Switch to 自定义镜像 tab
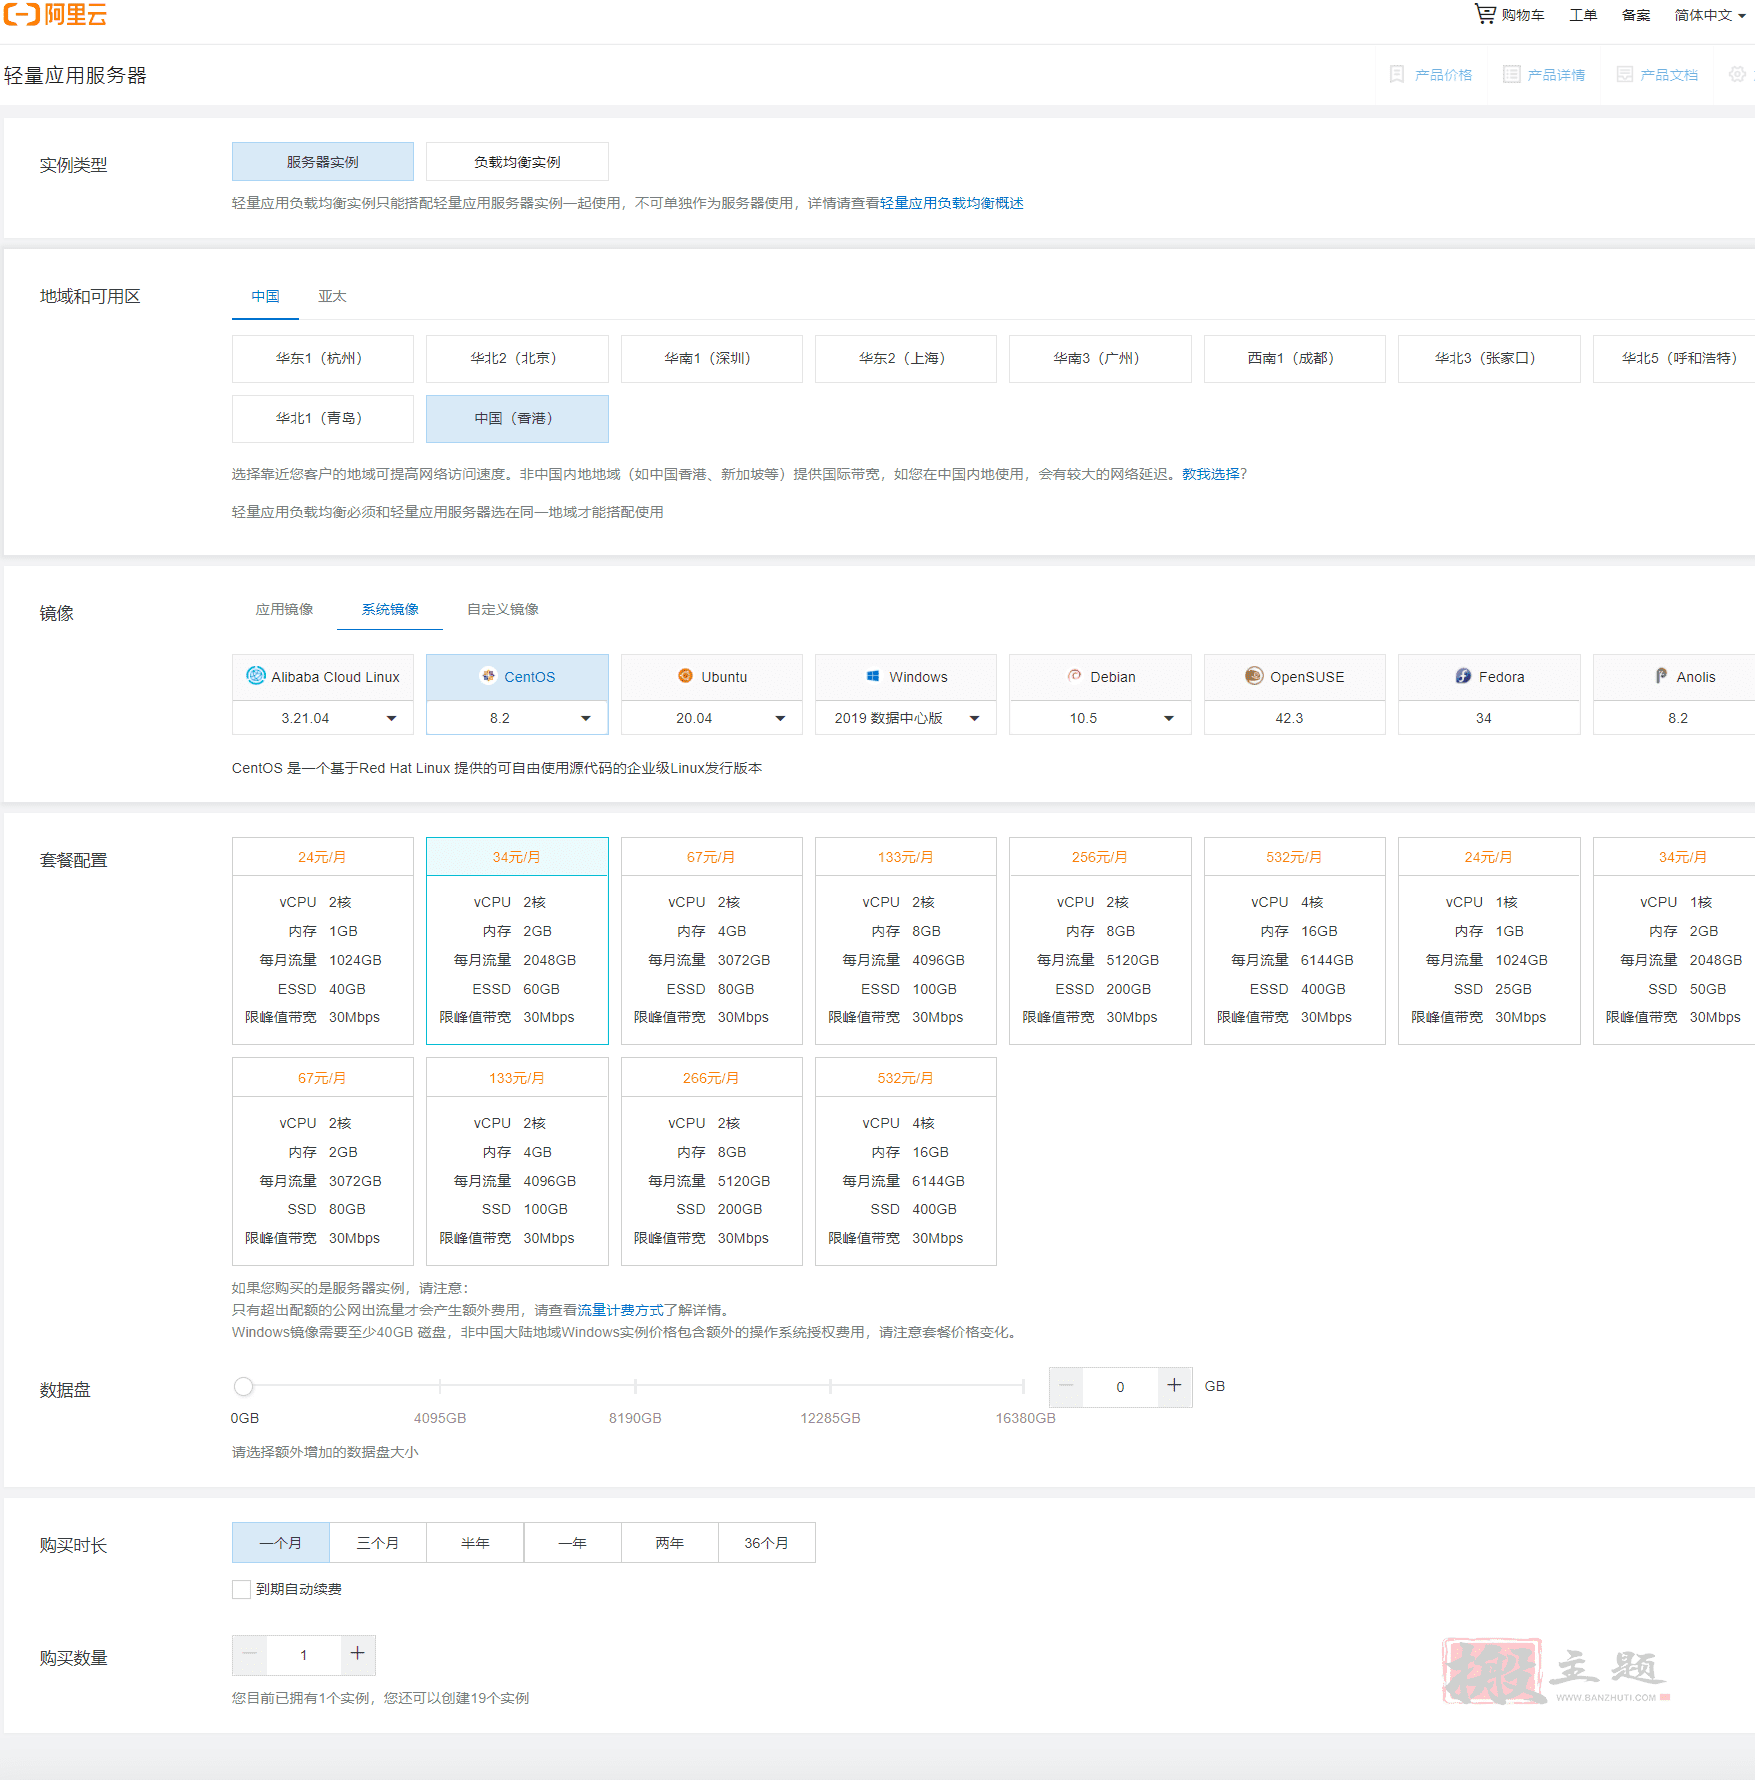Screen dimensions: 1755x1780 (x=503, y=609)
